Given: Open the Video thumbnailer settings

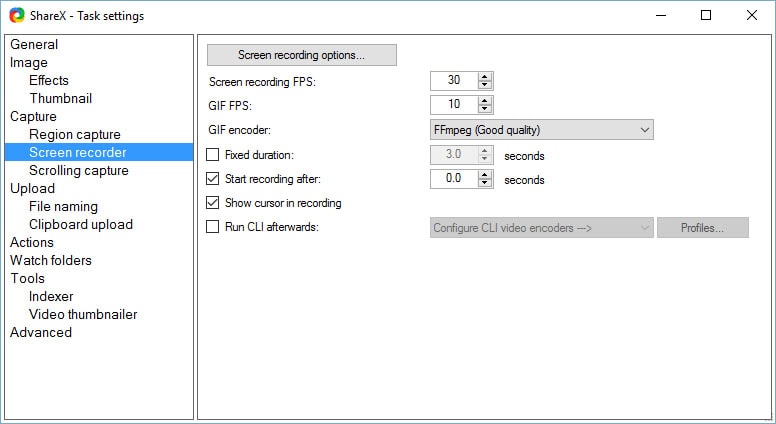Looking at the screenshot, I should [x=83, y=314].
